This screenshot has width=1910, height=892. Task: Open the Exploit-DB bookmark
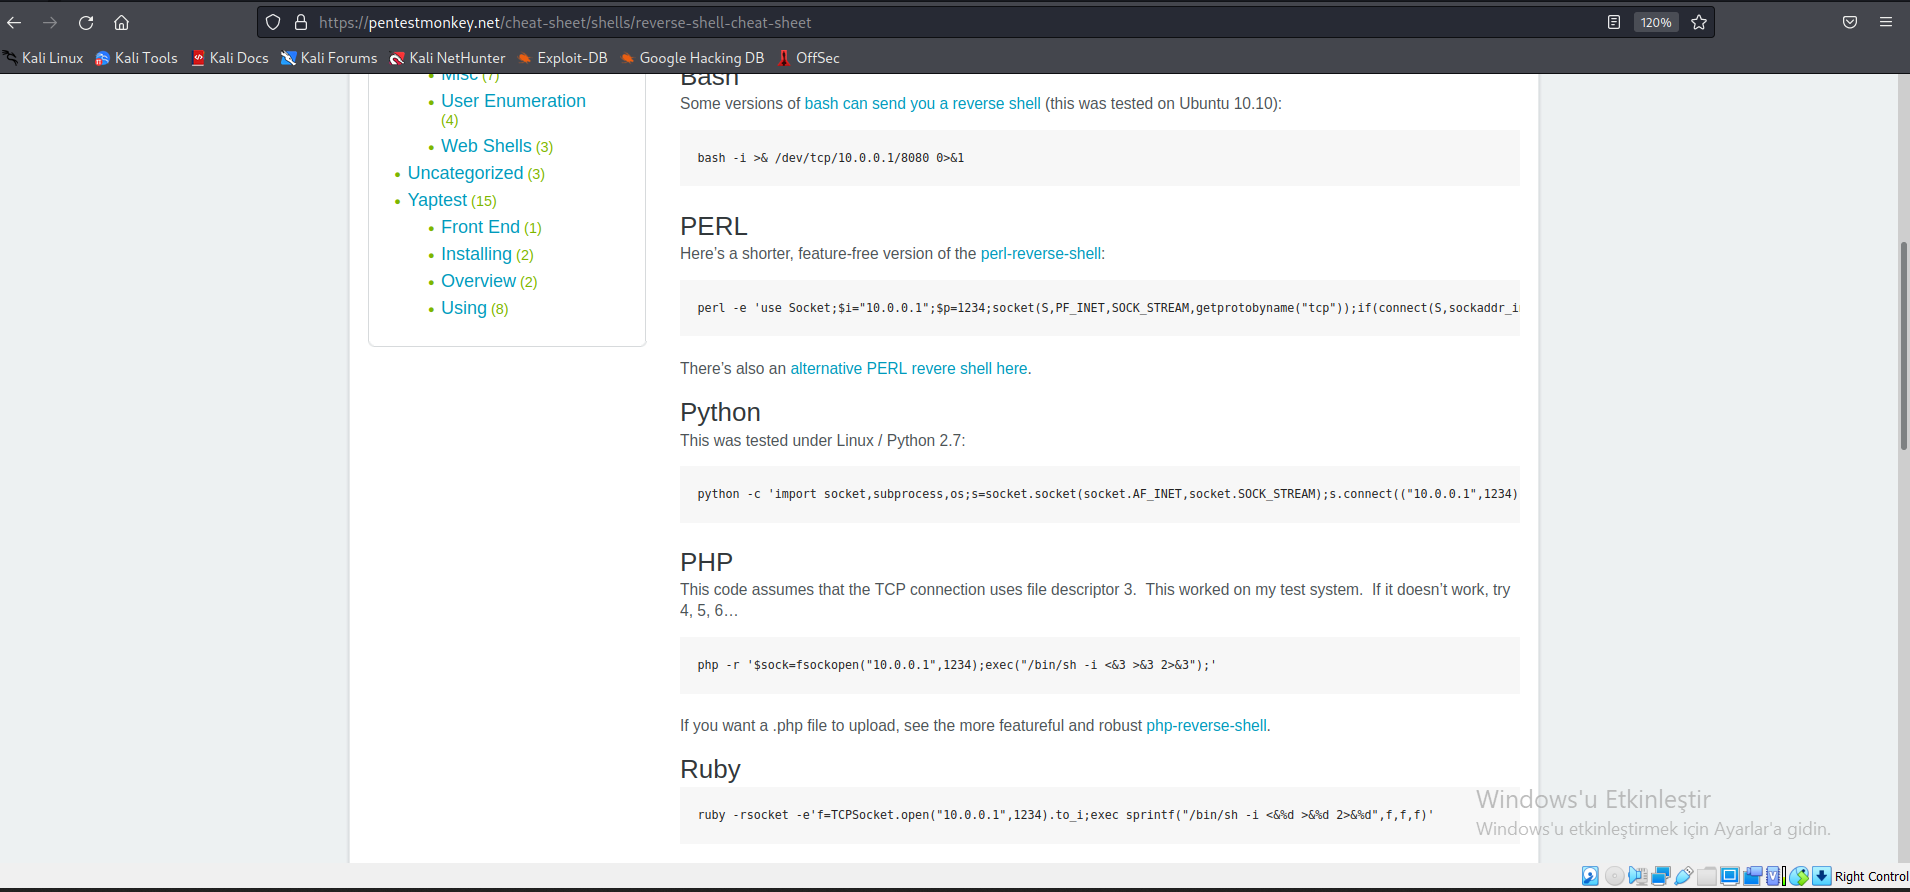click(562, 58)
